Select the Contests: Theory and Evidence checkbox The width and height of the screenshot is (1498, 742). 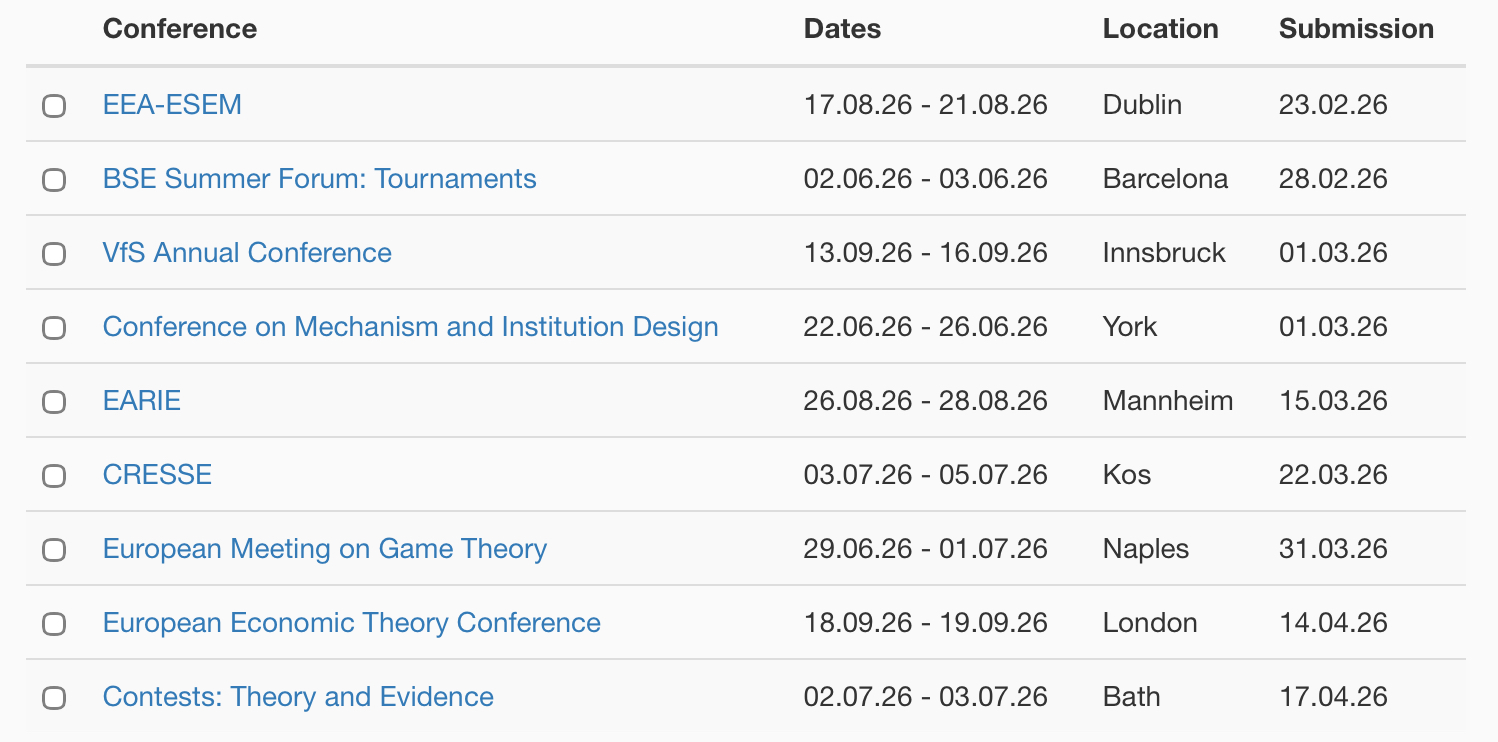(54, 698)
